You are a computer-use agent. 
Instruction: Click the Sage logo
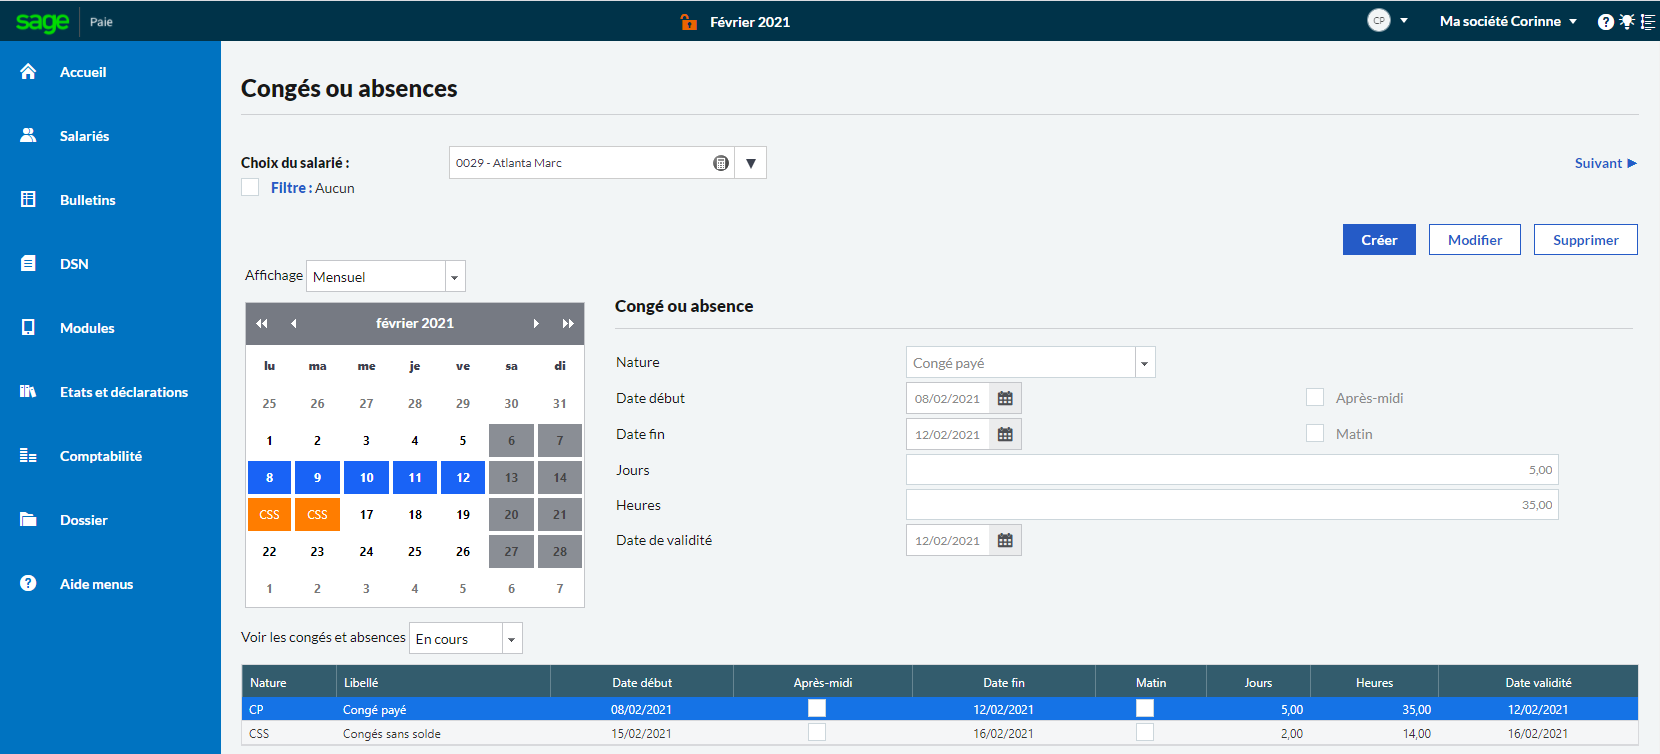[x=43, y=21]
